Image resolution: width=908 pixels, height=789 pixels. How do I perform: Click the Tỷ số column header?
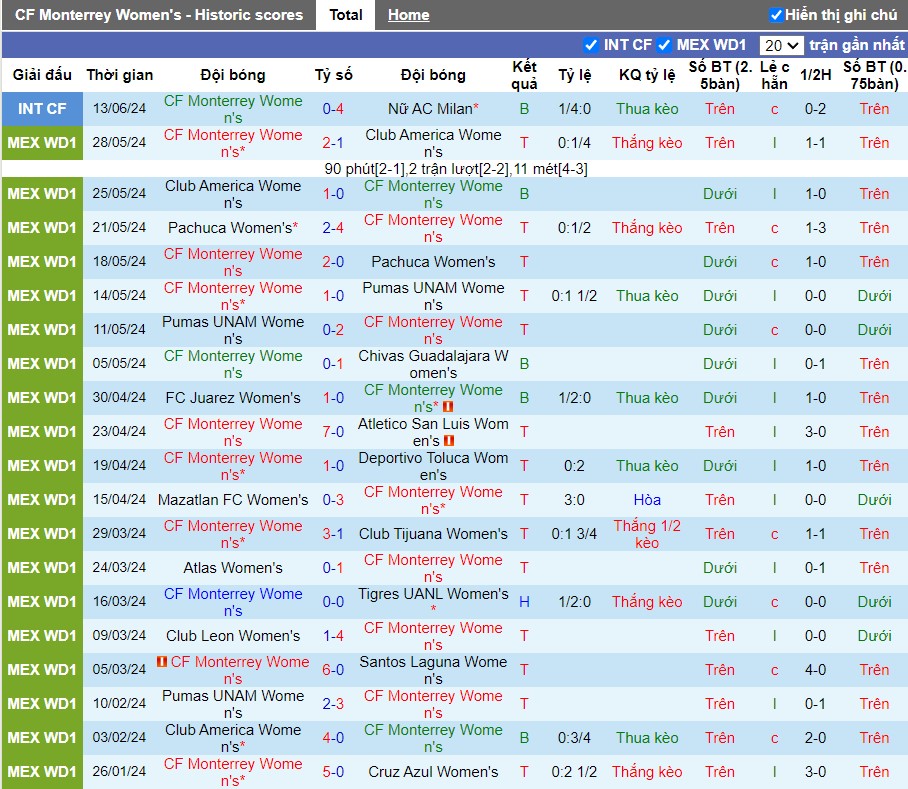coord(334,75)
